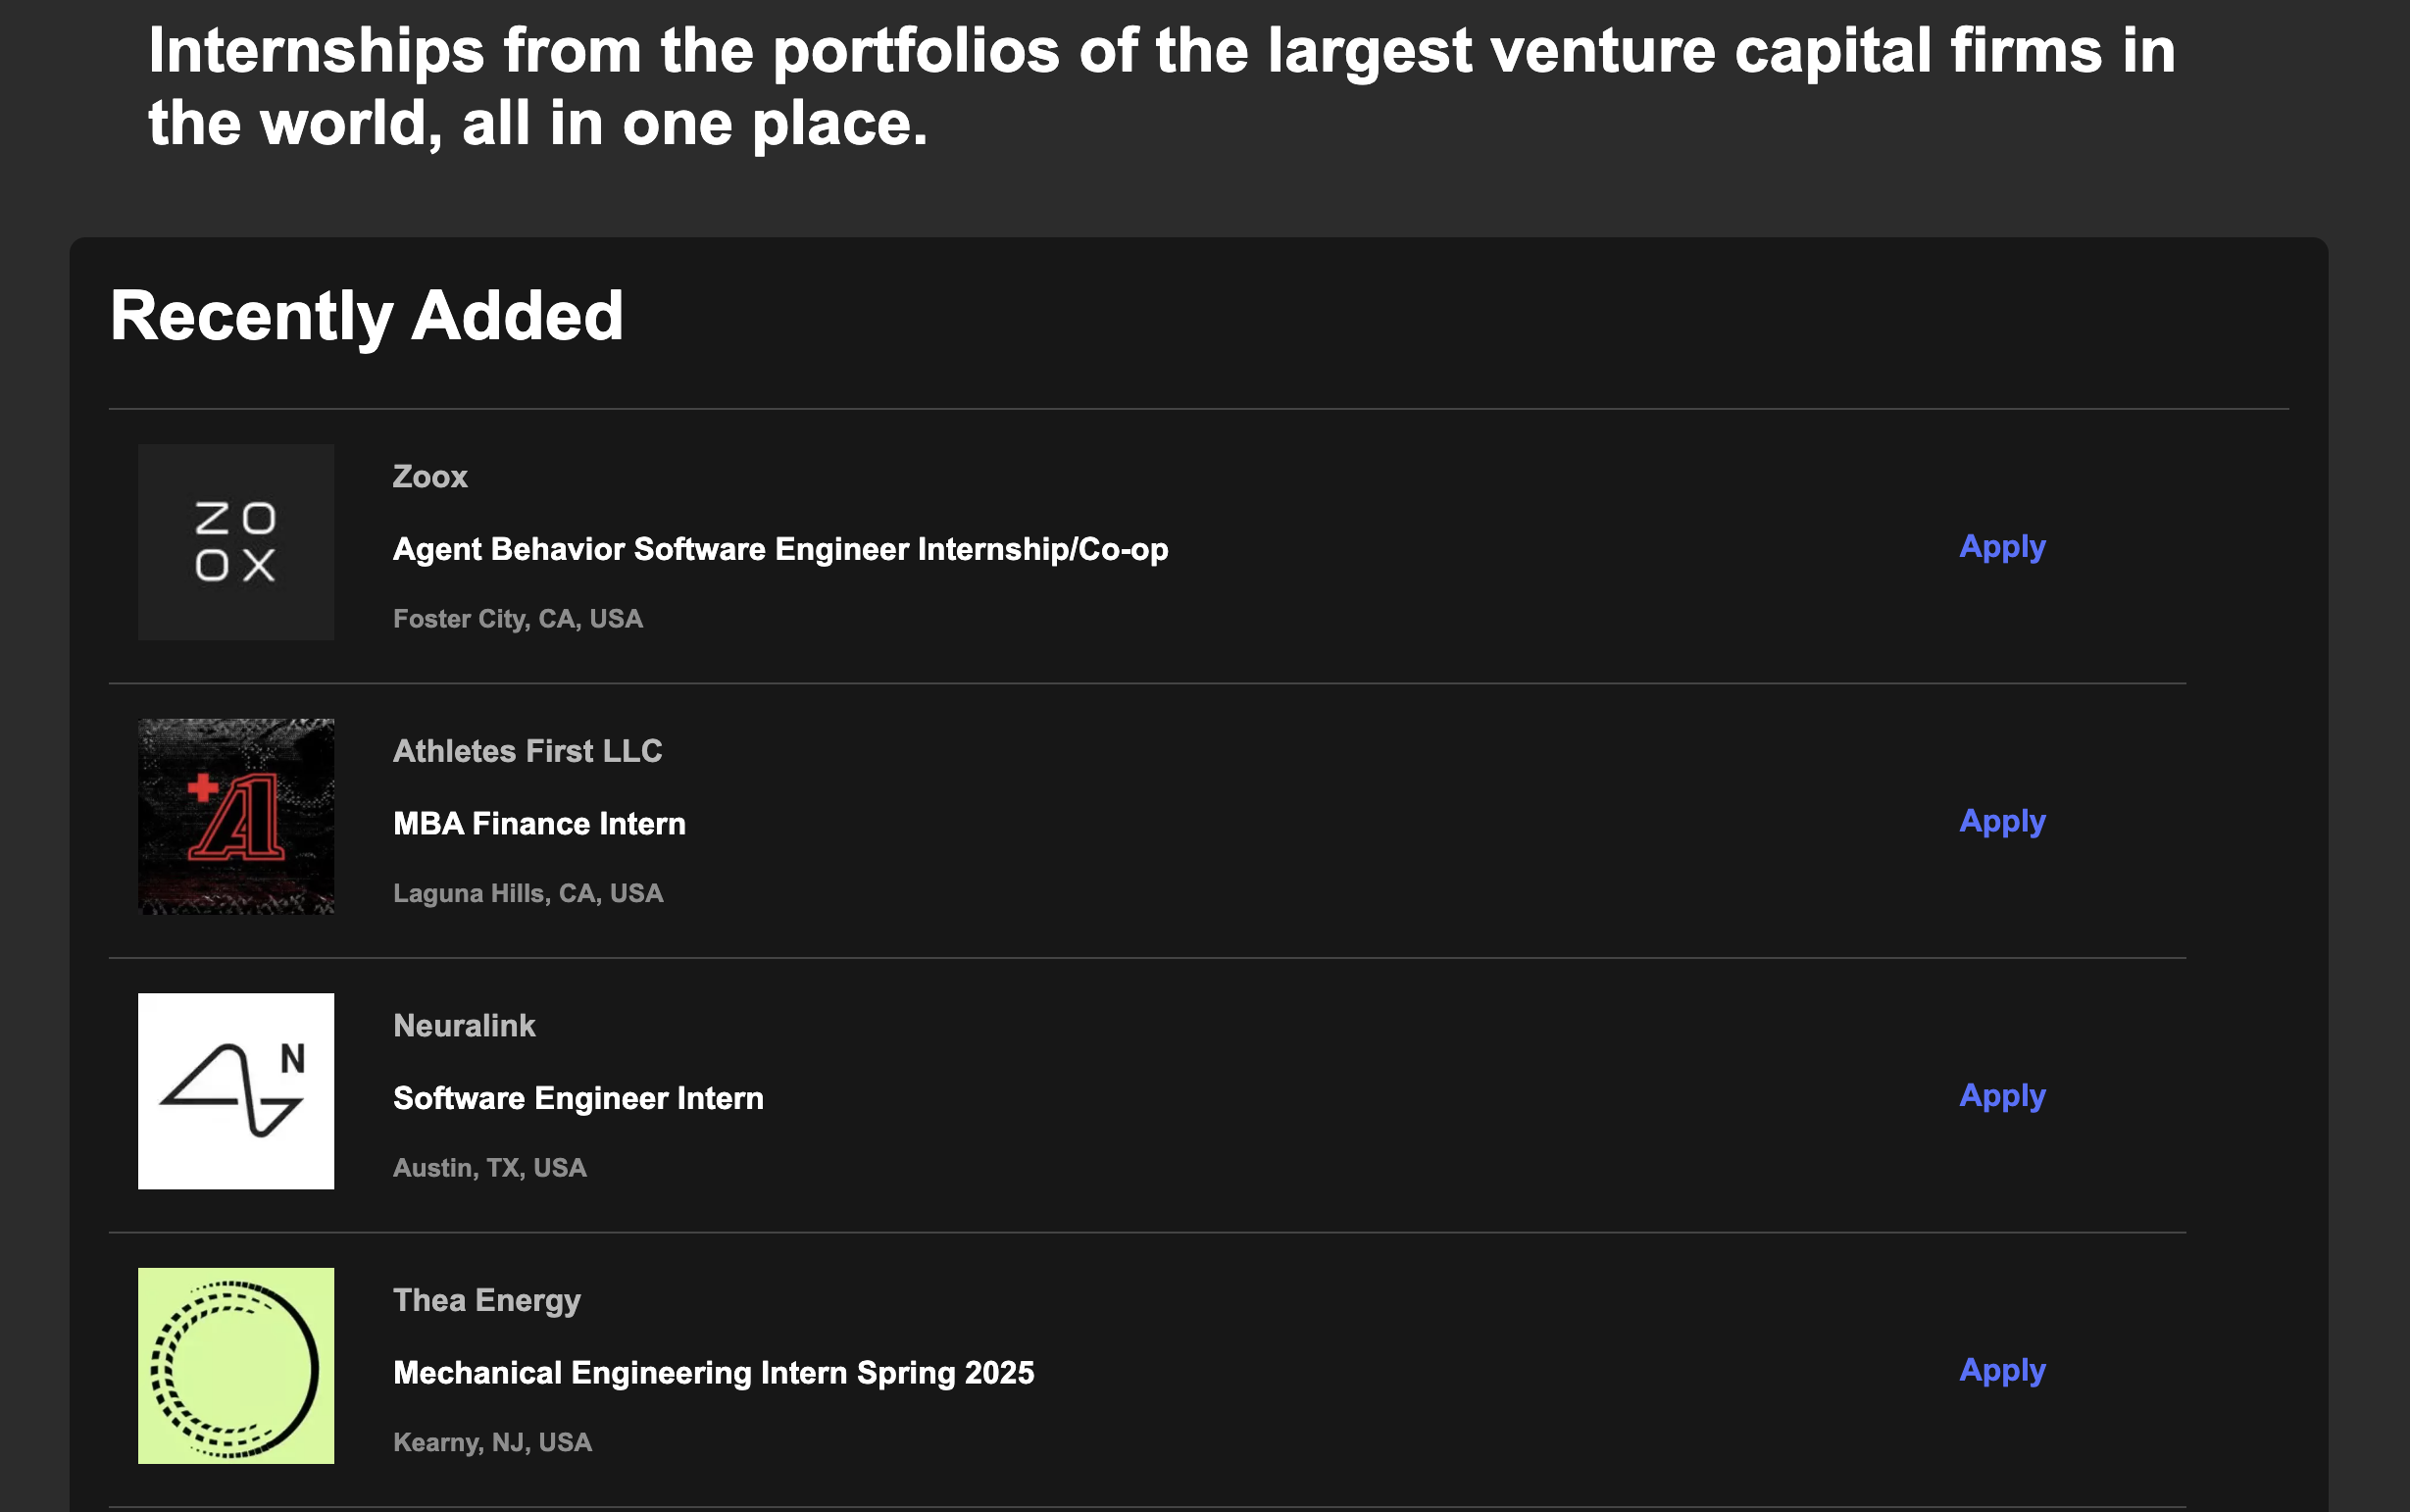Click the Zoox company logo
The height and width of the screenshot is (1512, 2410).
point(236,542)
